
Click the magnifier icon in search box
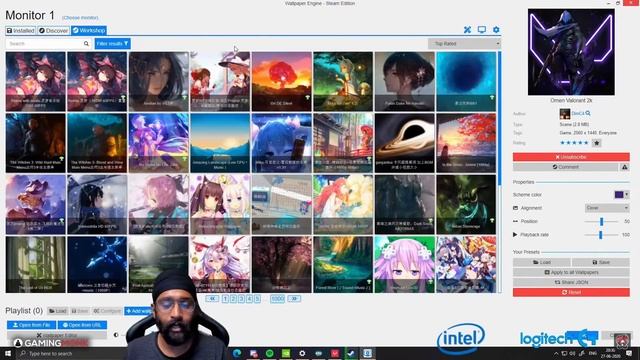[86, 44]
